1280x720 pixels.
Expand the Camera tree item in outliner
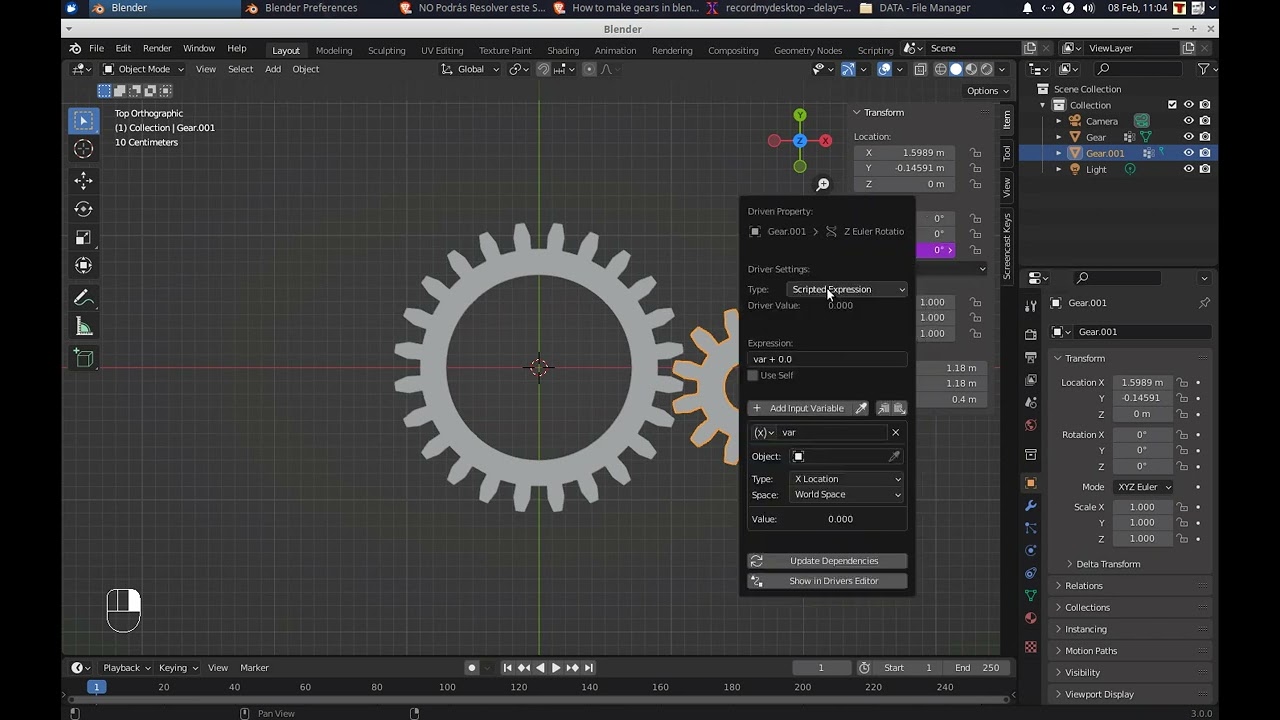coord(1059,121)
